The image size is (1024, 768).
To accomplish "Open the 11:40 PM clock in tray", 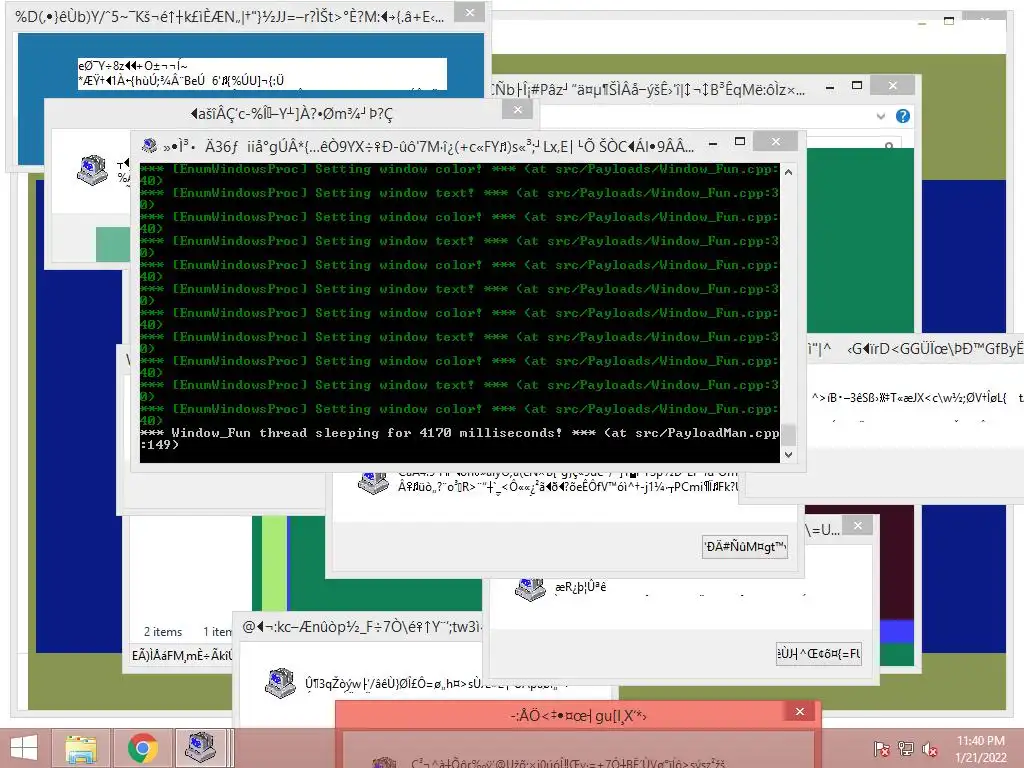I will point(980,749).
